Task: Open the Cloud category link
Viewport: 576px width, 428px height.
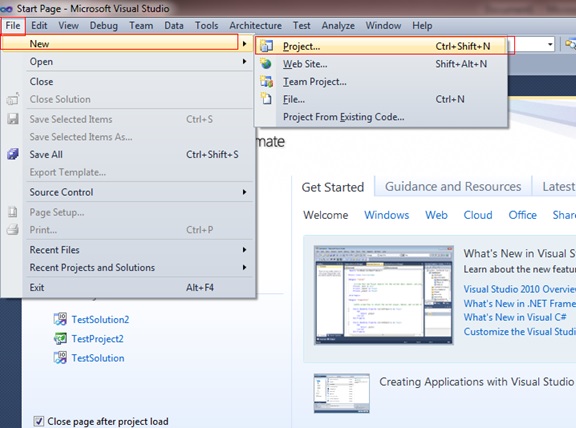Action: [478, 215]
